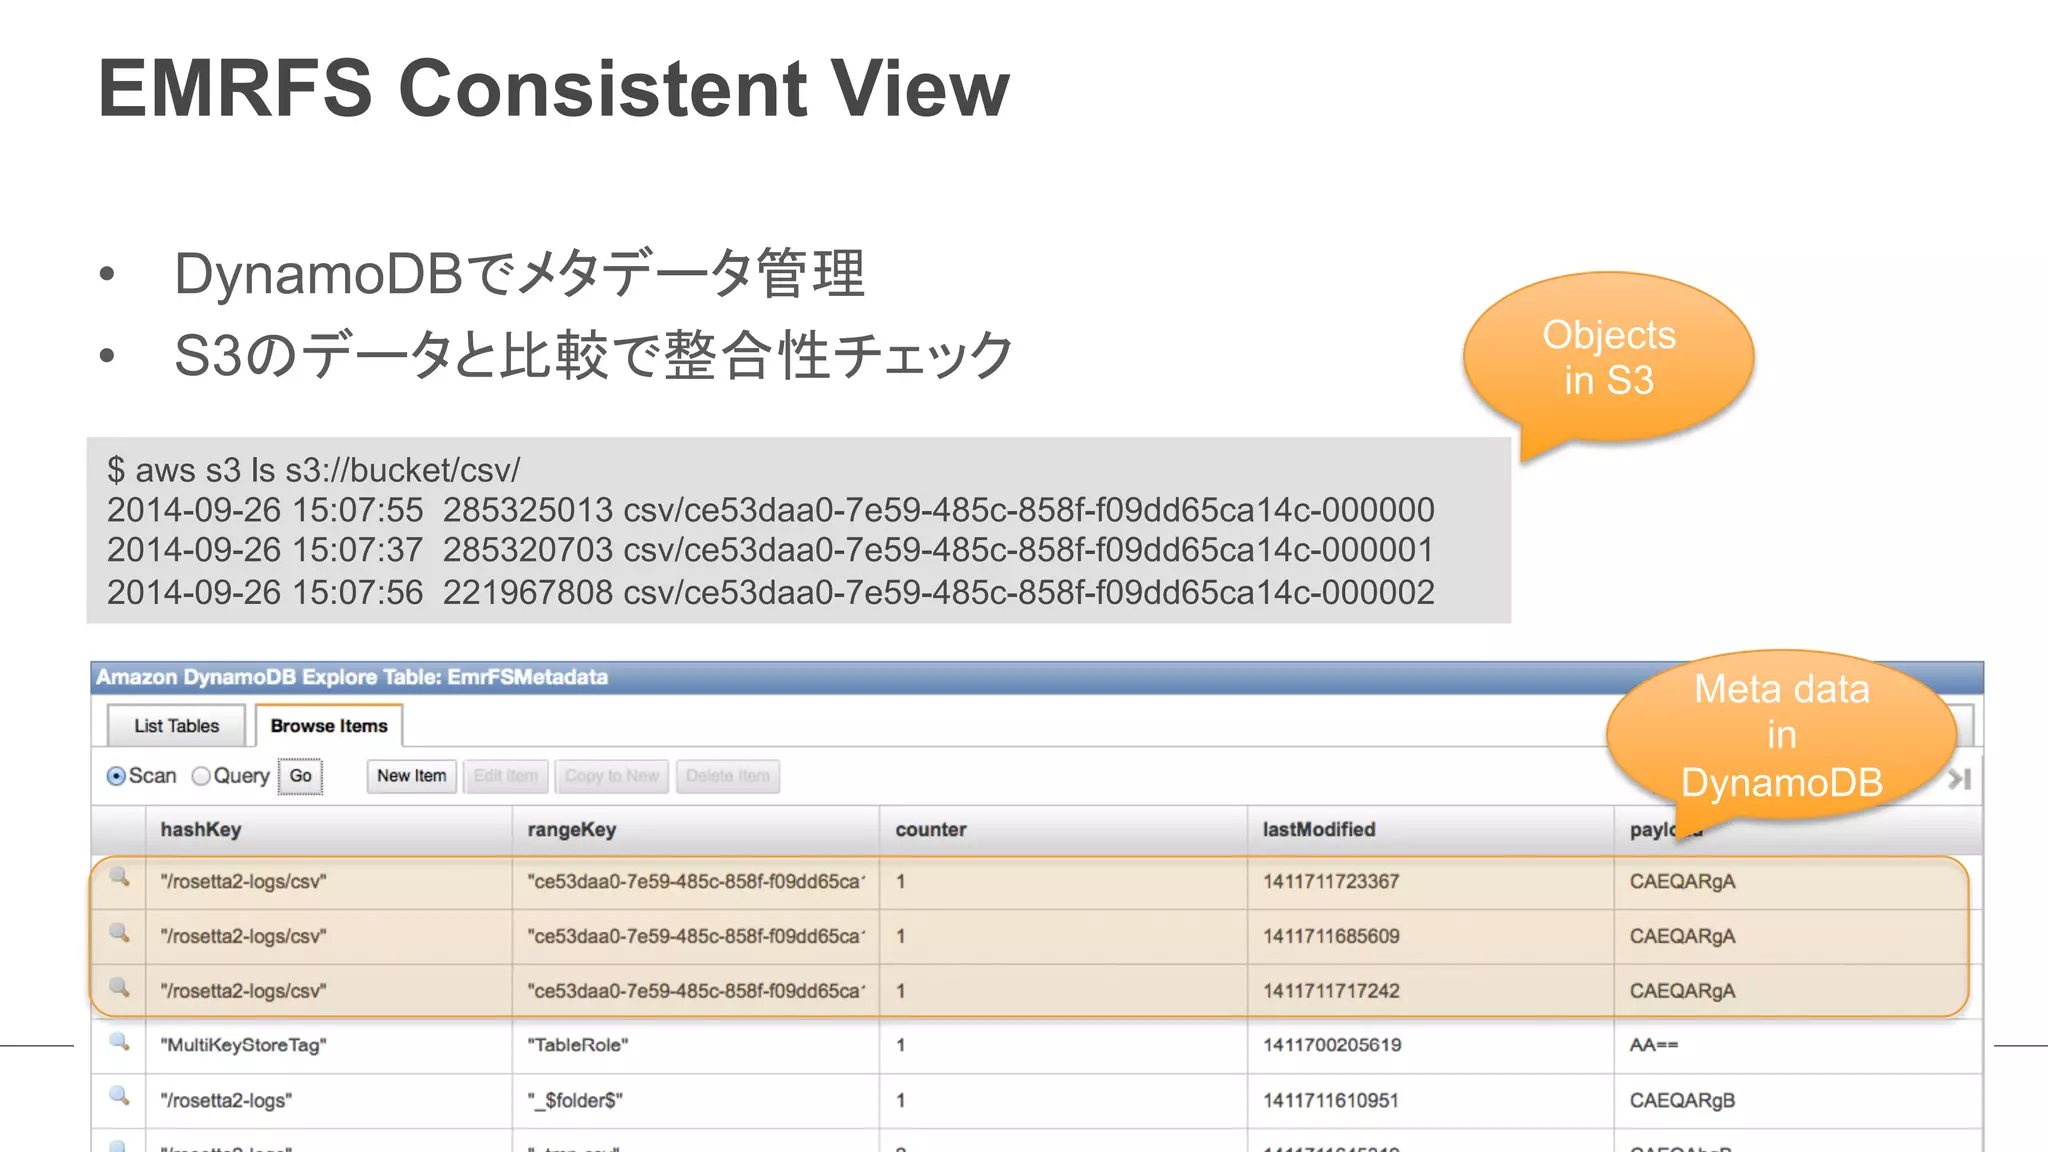This screenshot has width=2048, height=1152.
Task: Select hashKey cell in row 1411711723367
Action: pyautogui.click(x=329, y=882)
